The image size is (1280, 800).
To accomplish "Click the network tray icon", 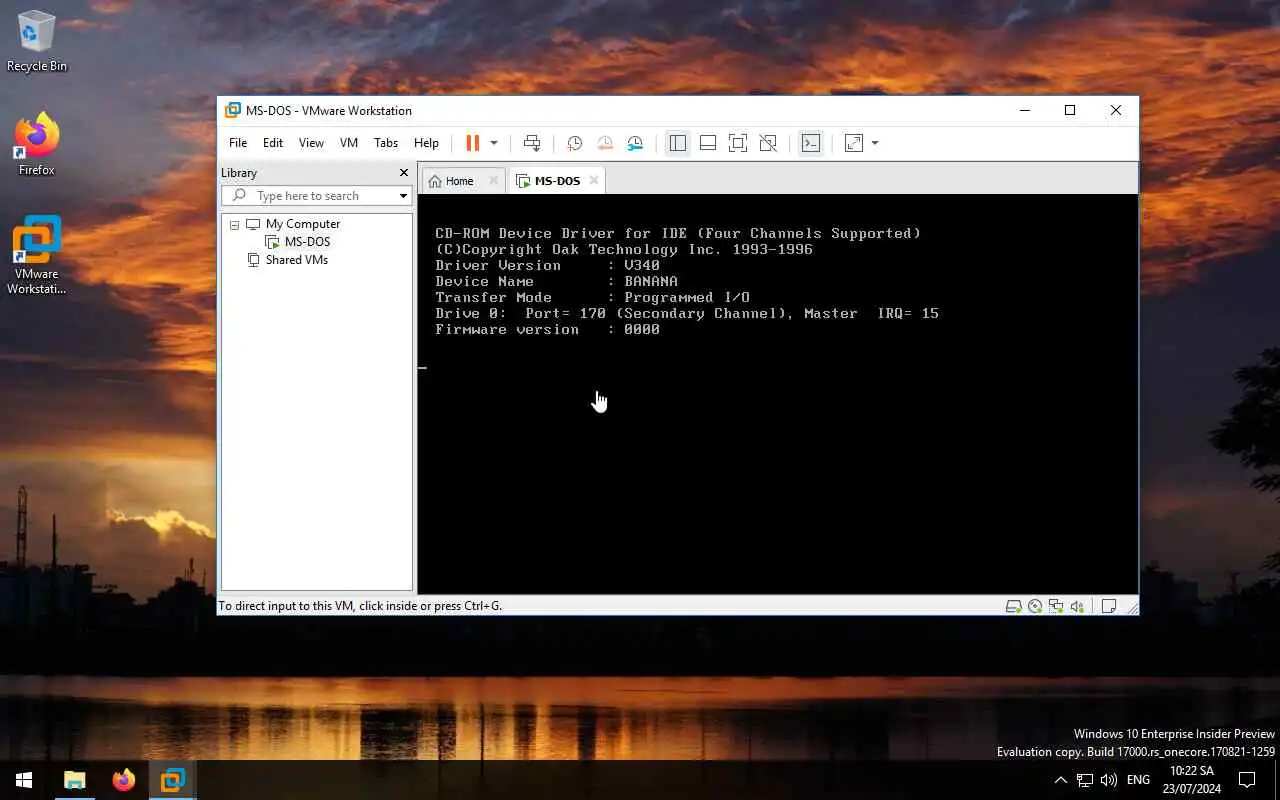I will coord(1085,780).
